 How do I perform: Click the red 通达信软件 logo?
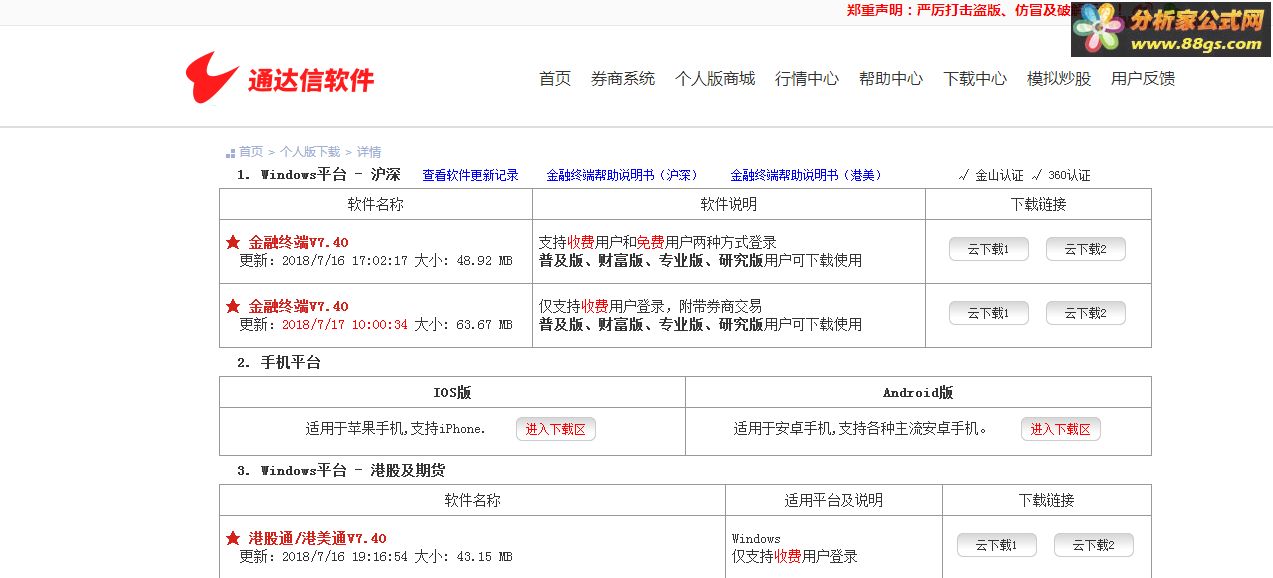279,78
